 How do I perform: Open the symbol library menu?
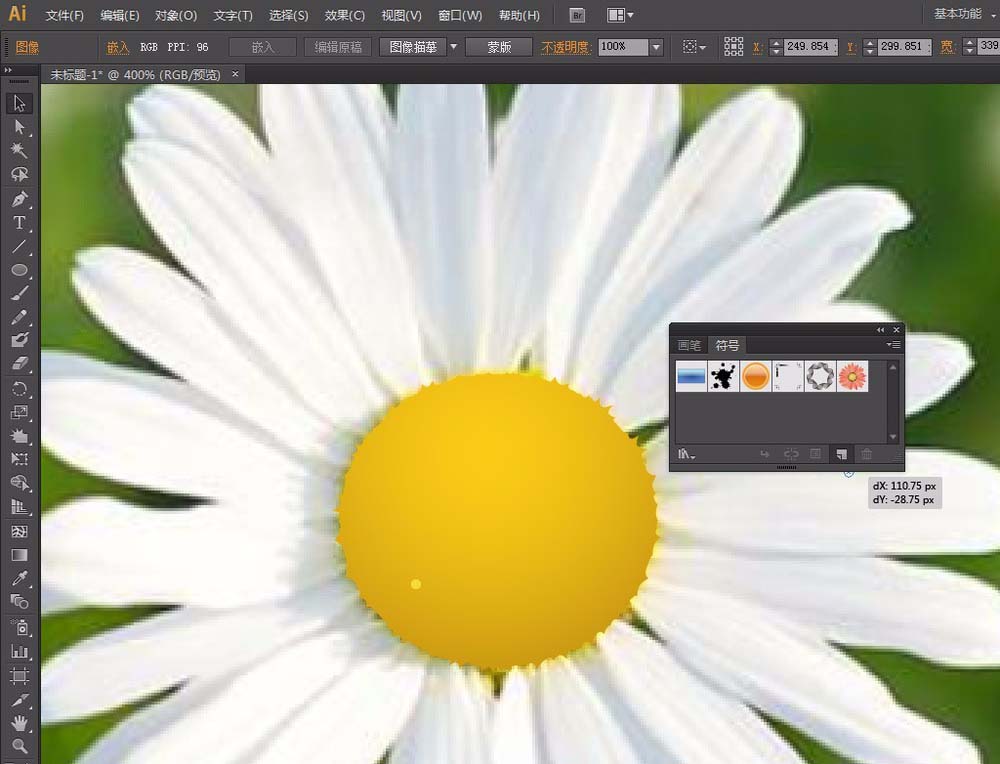[x=686, y=454]
